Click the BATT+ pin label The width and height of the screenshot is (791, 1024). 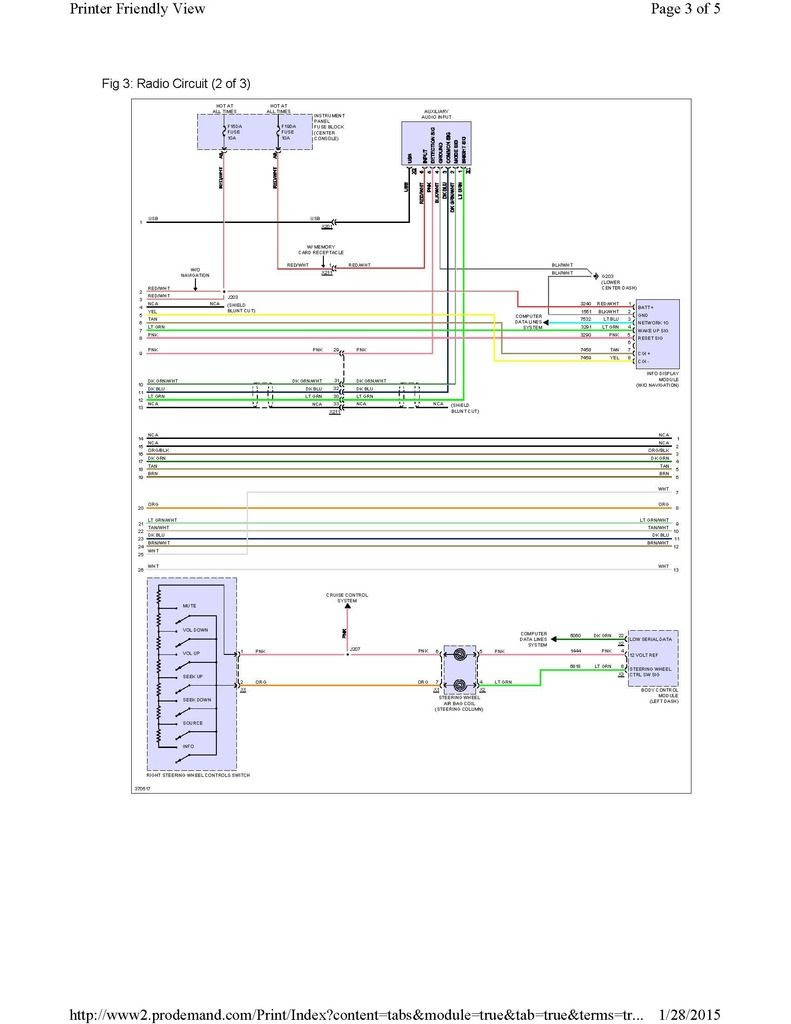(x=645, y=307)
